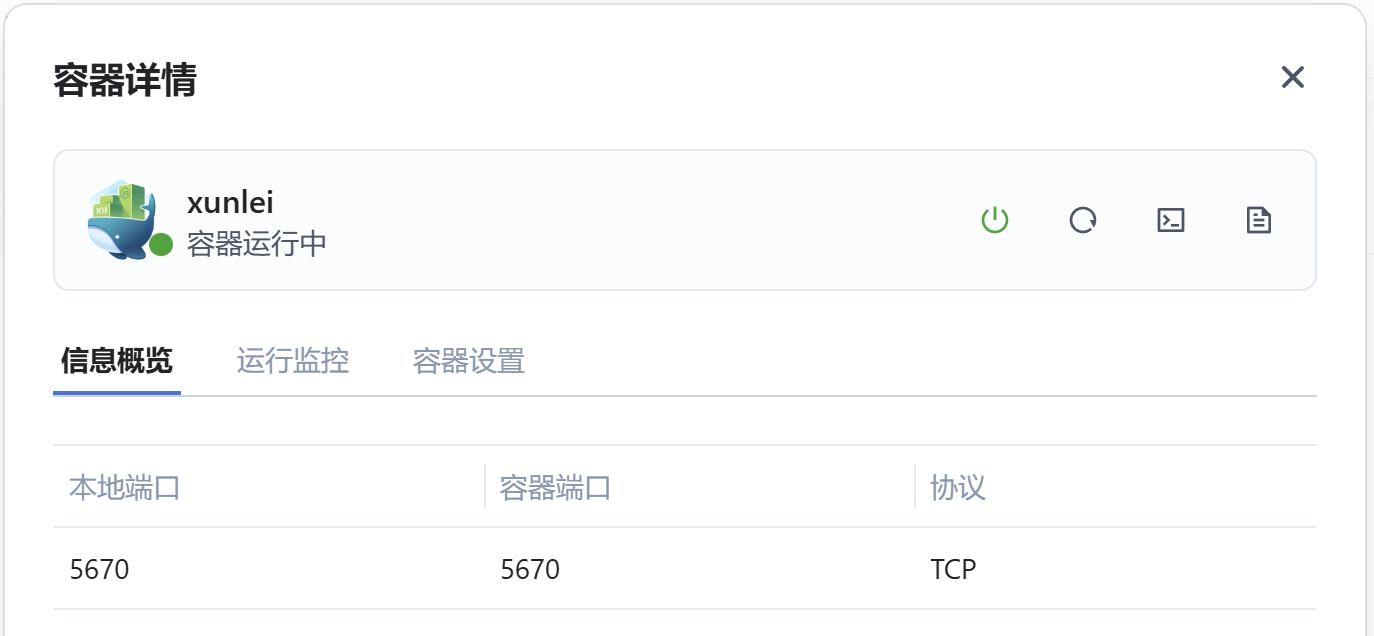Click the 容器详情 dialog title

pos(125,80)
